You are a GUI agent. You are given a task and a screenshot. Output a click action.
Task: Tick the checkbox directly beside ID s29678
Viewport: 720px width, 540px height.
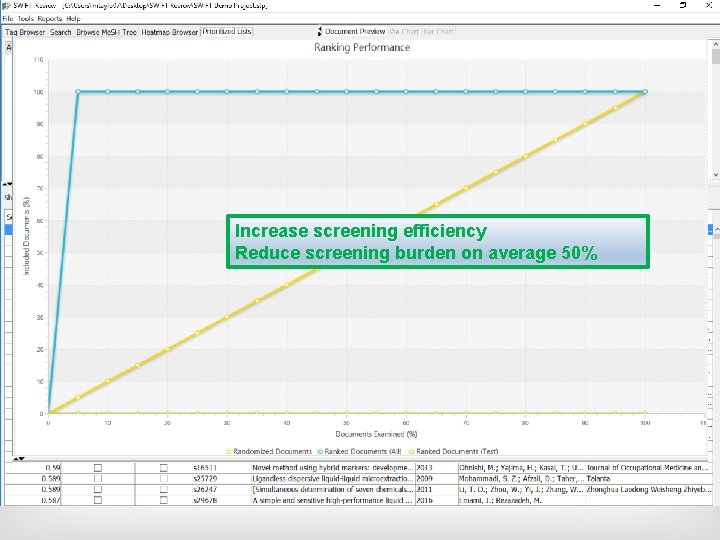point(163,500)
